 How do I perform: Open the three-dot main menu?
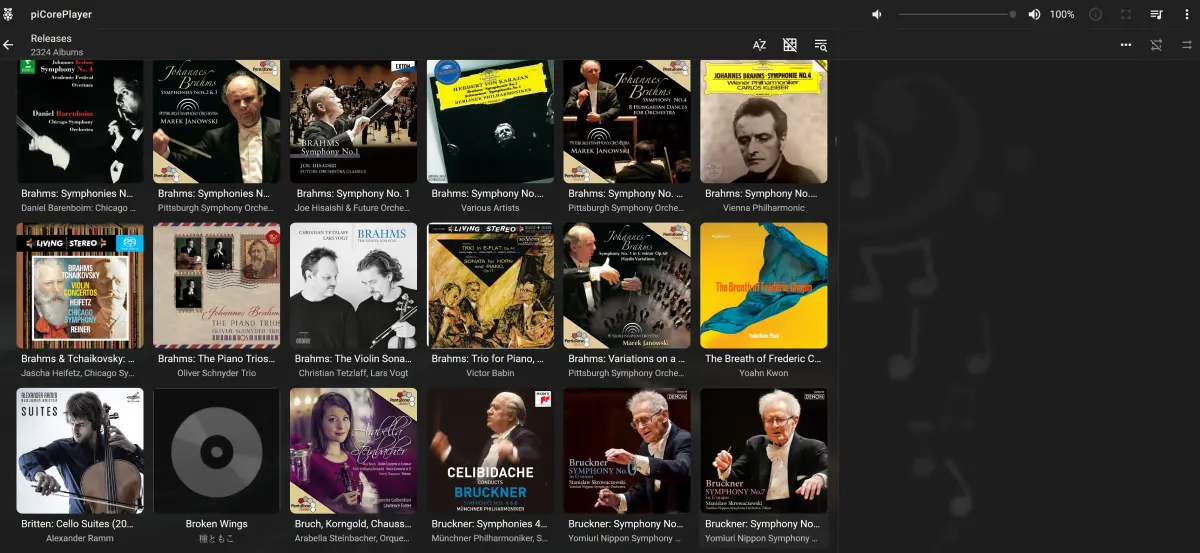(1187, 14)
